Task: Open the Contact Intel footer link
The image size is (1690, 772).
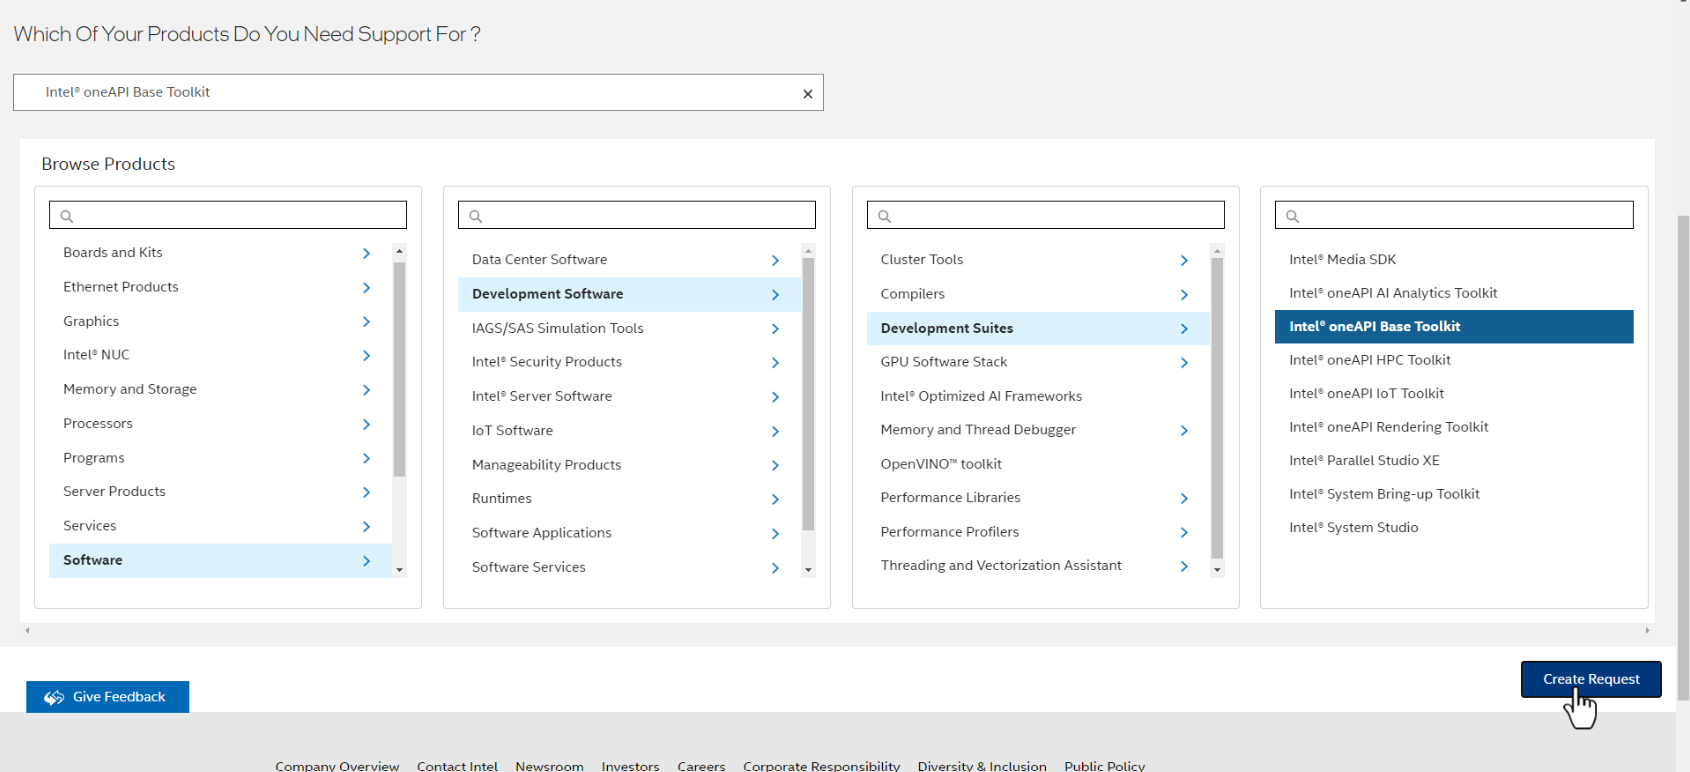Action: point(457,766)
